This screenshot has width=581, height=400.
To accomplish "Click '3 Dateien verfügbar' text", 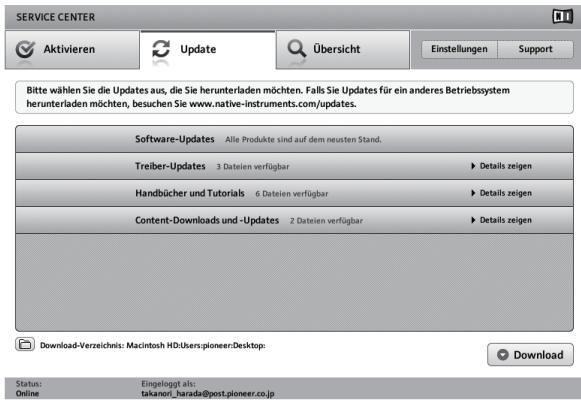I will coord(253,167).
